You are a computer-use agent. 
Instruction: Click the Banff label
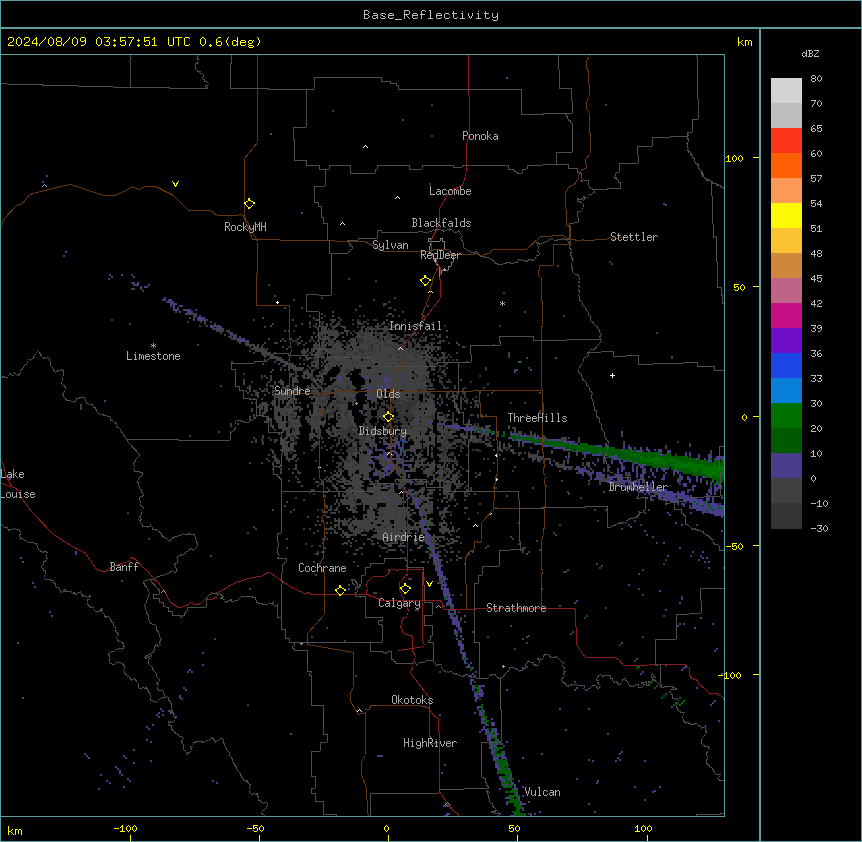(124, 567)
